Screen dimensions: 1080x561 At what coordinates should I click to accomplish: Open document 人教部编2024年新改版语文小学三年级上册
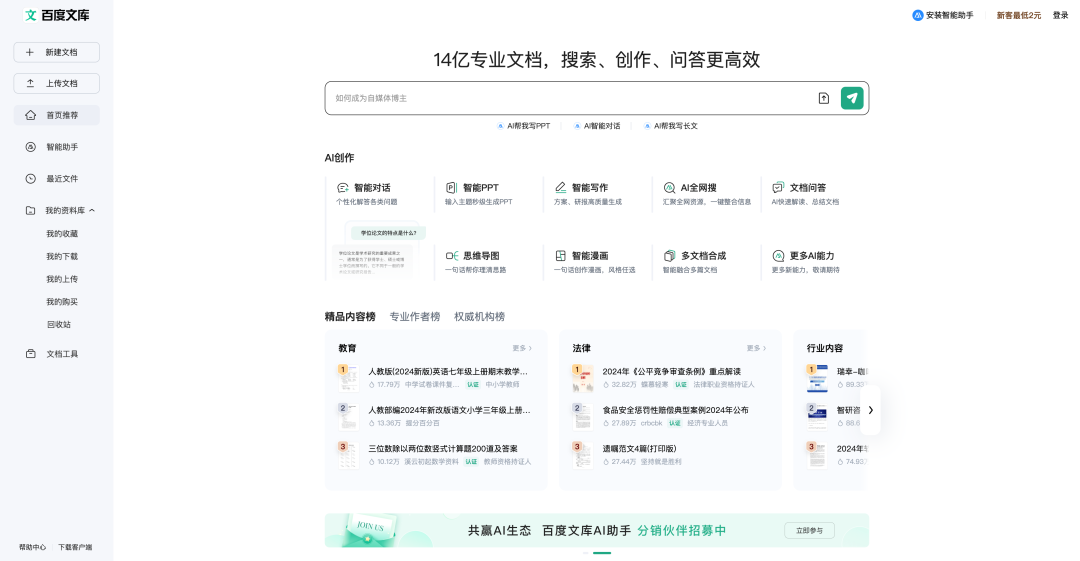click(449, 410)
